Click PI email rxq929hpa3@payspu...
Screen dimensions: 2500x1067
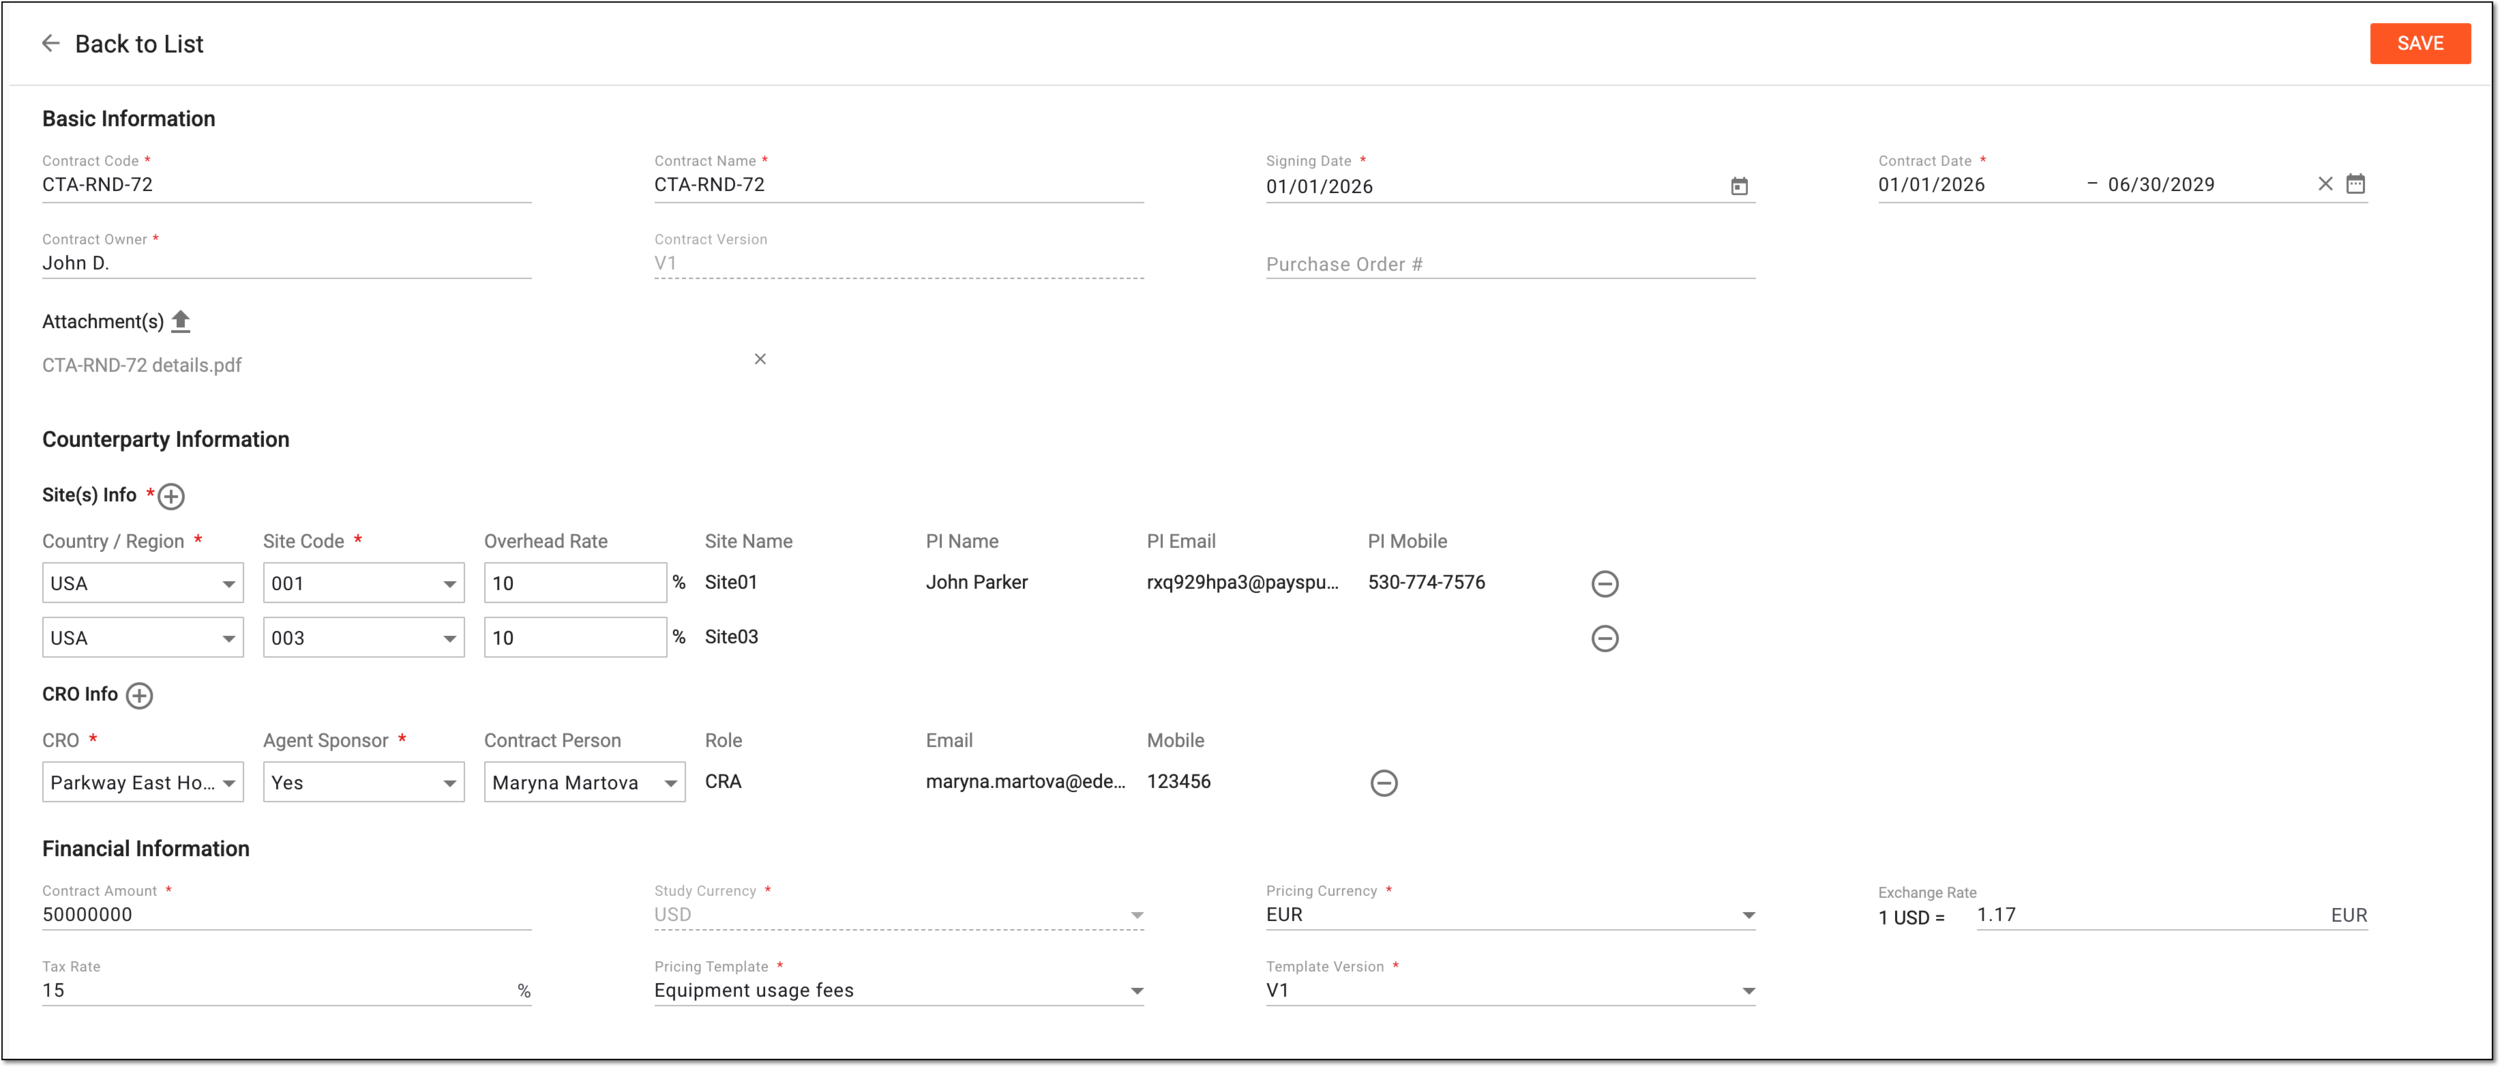[x=1242, y=582]
